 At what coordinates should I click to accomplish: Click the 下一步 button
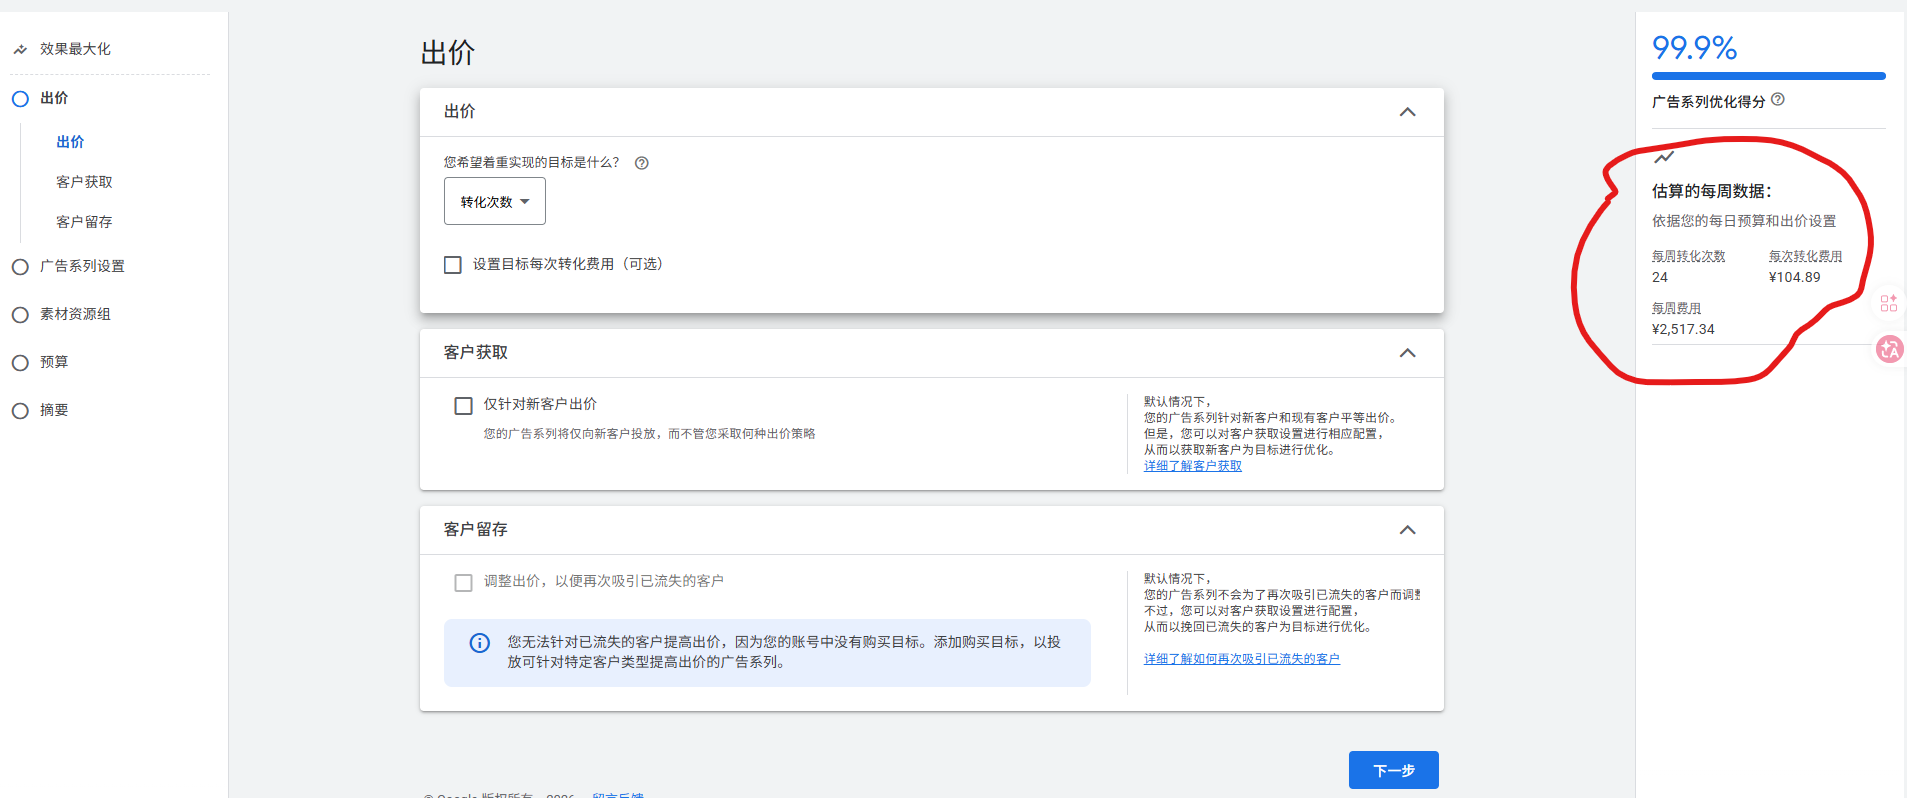[x=1394, y=770]
